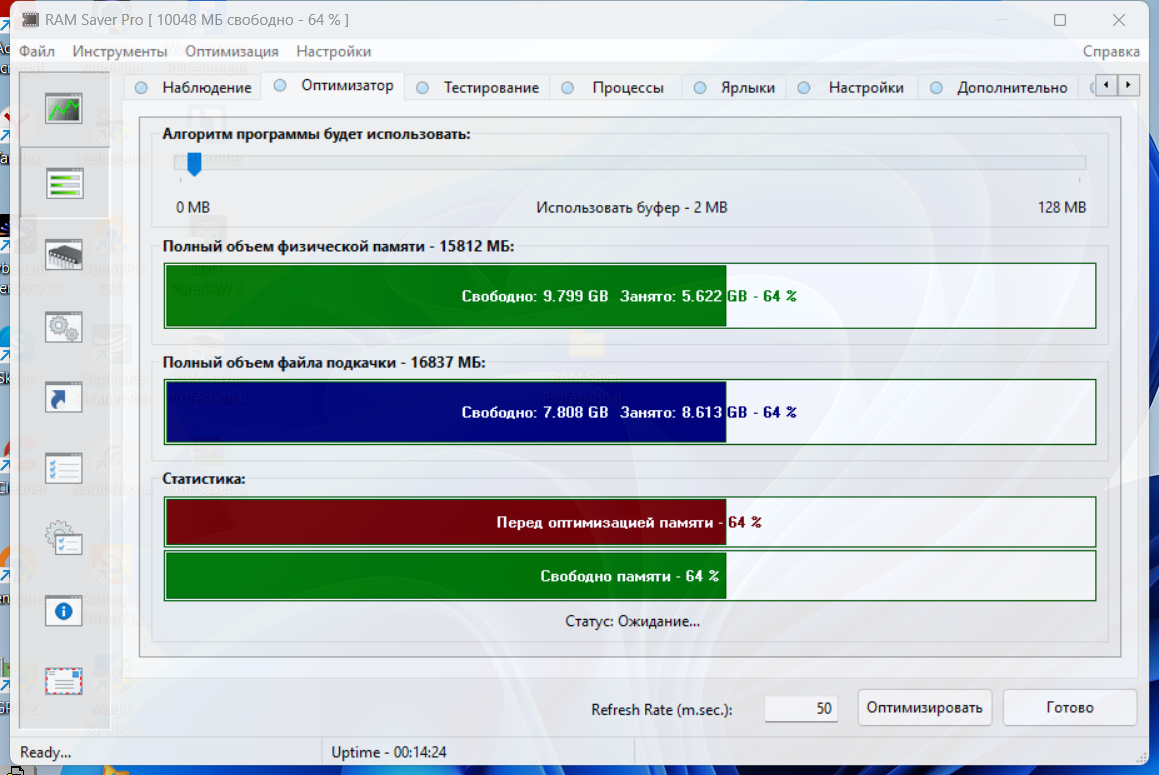
Task: Focus the Refresh Rate input field
Action: [x=801, y=709]
